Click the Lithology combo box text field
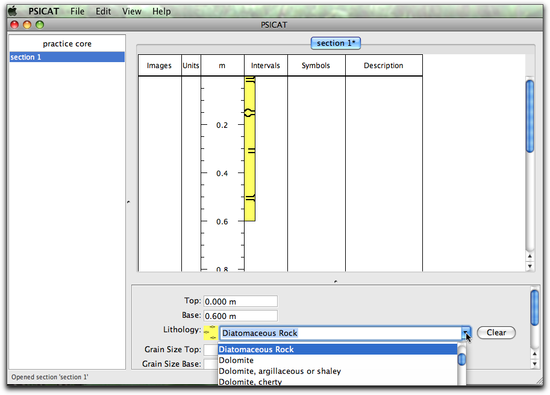This screenshot has height=395, width=550. 340,333
